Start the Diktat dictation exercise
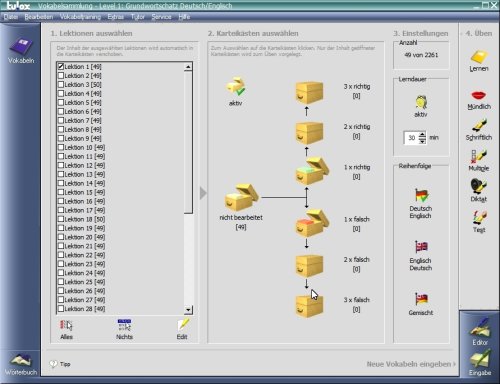The height and width of the screenshot is (384, 500). [x=479, y=190]
